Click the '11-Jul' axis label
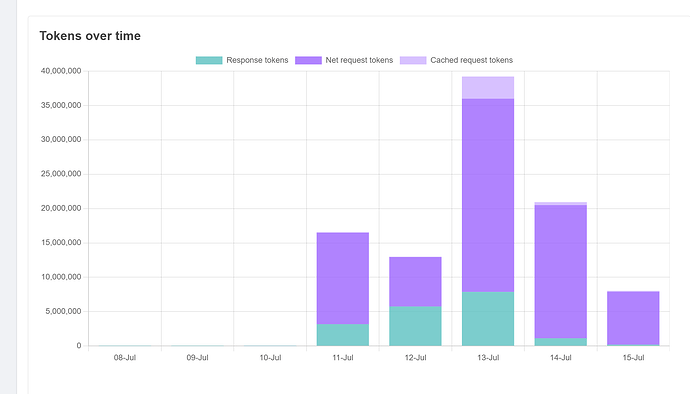The width and height of the screenshot is (690, 394). click(343, 357)
